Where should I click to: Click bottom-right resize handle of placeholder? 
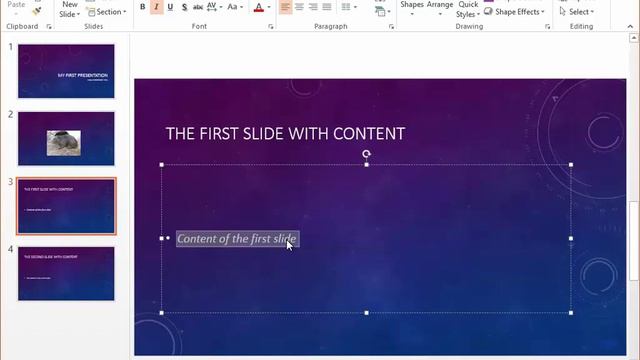(x=571, y=313)
